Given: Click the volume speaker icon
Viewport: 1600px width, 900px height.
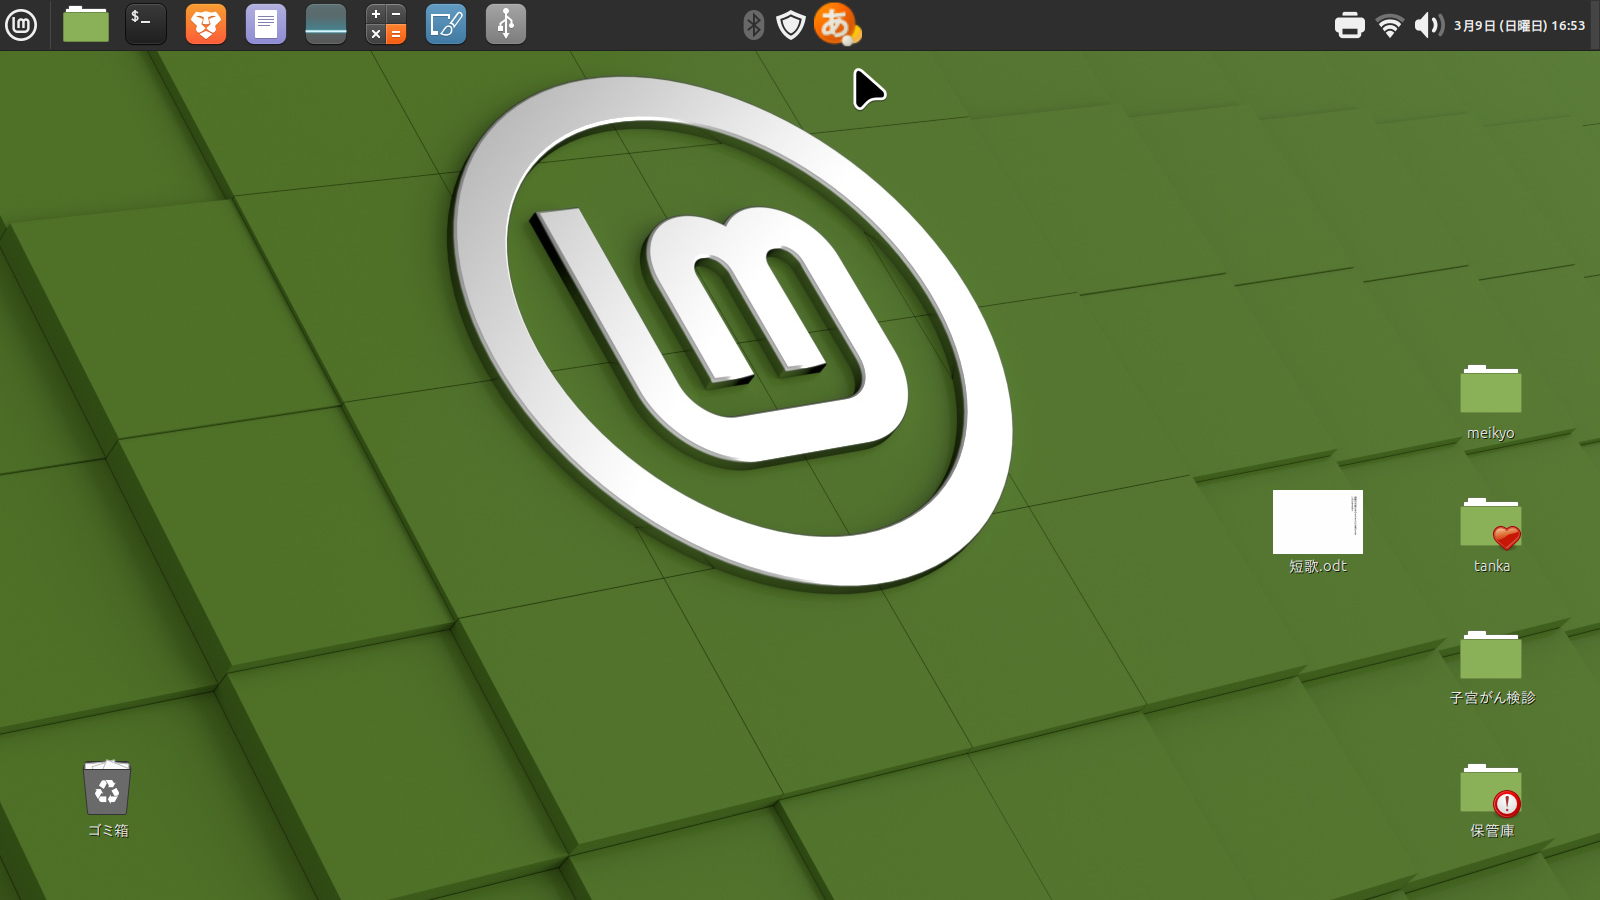Looking at the screenshot, I should coord(1429,25).
